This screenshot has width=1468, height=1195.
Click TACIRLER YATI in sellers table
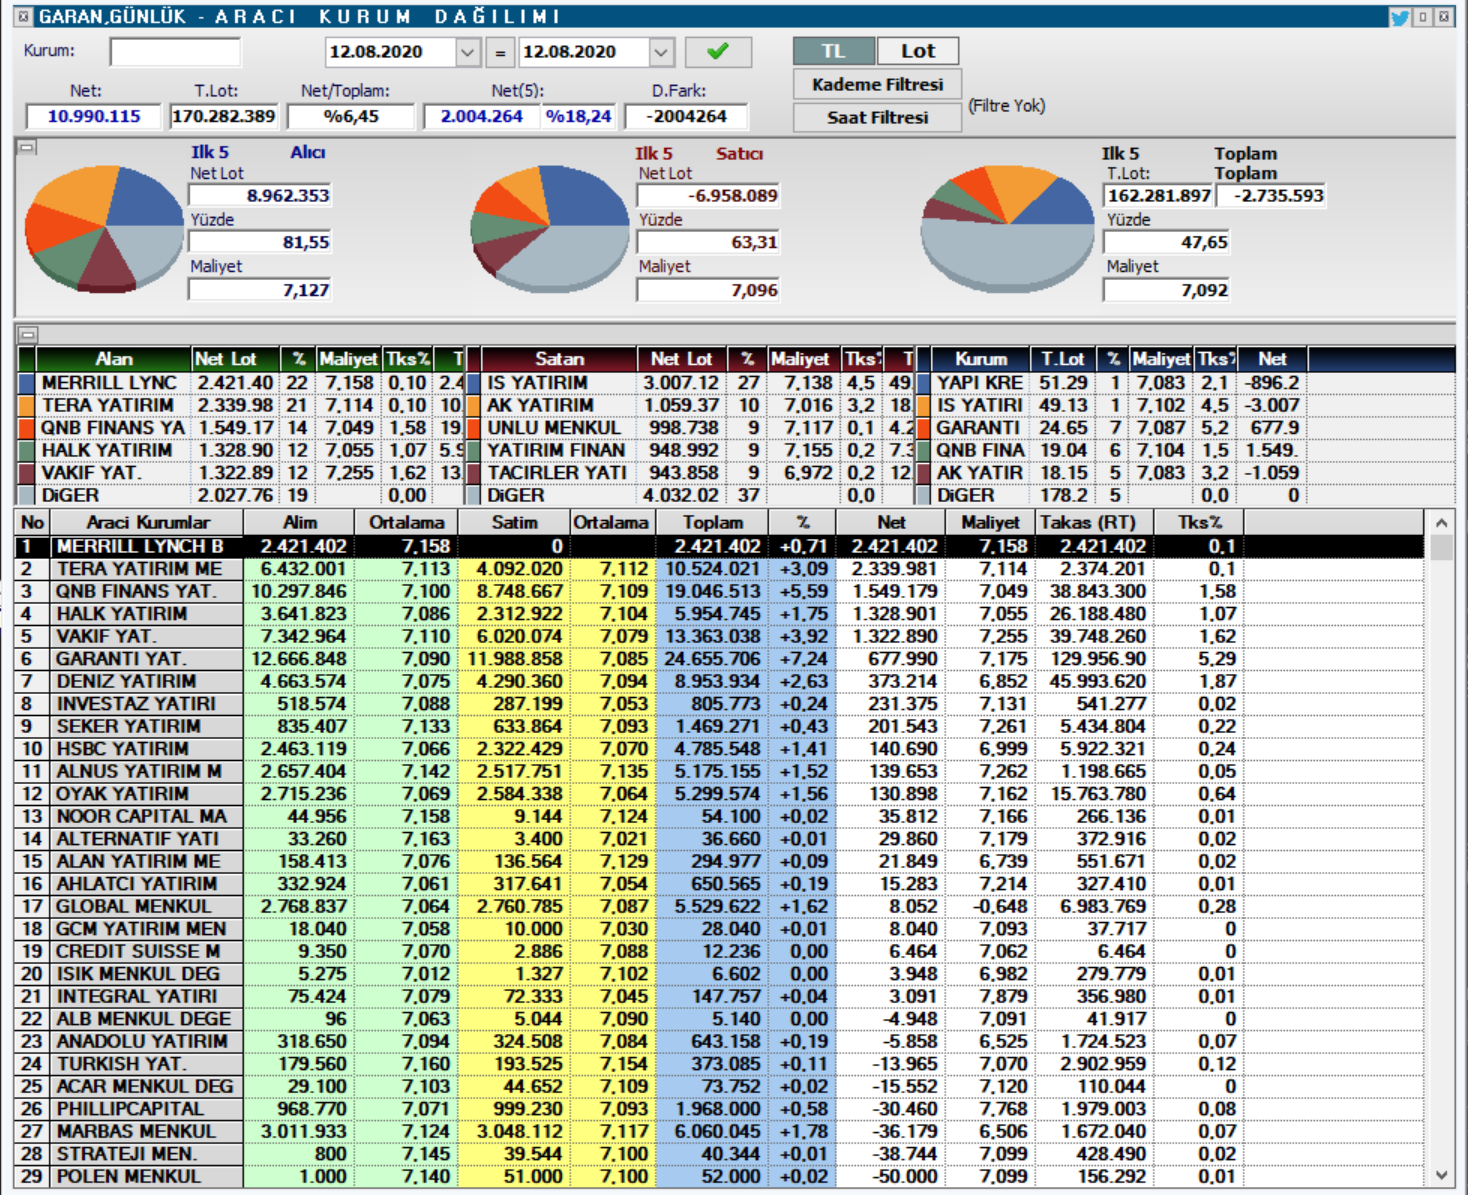pyautogui.click(x=557, y=473)
